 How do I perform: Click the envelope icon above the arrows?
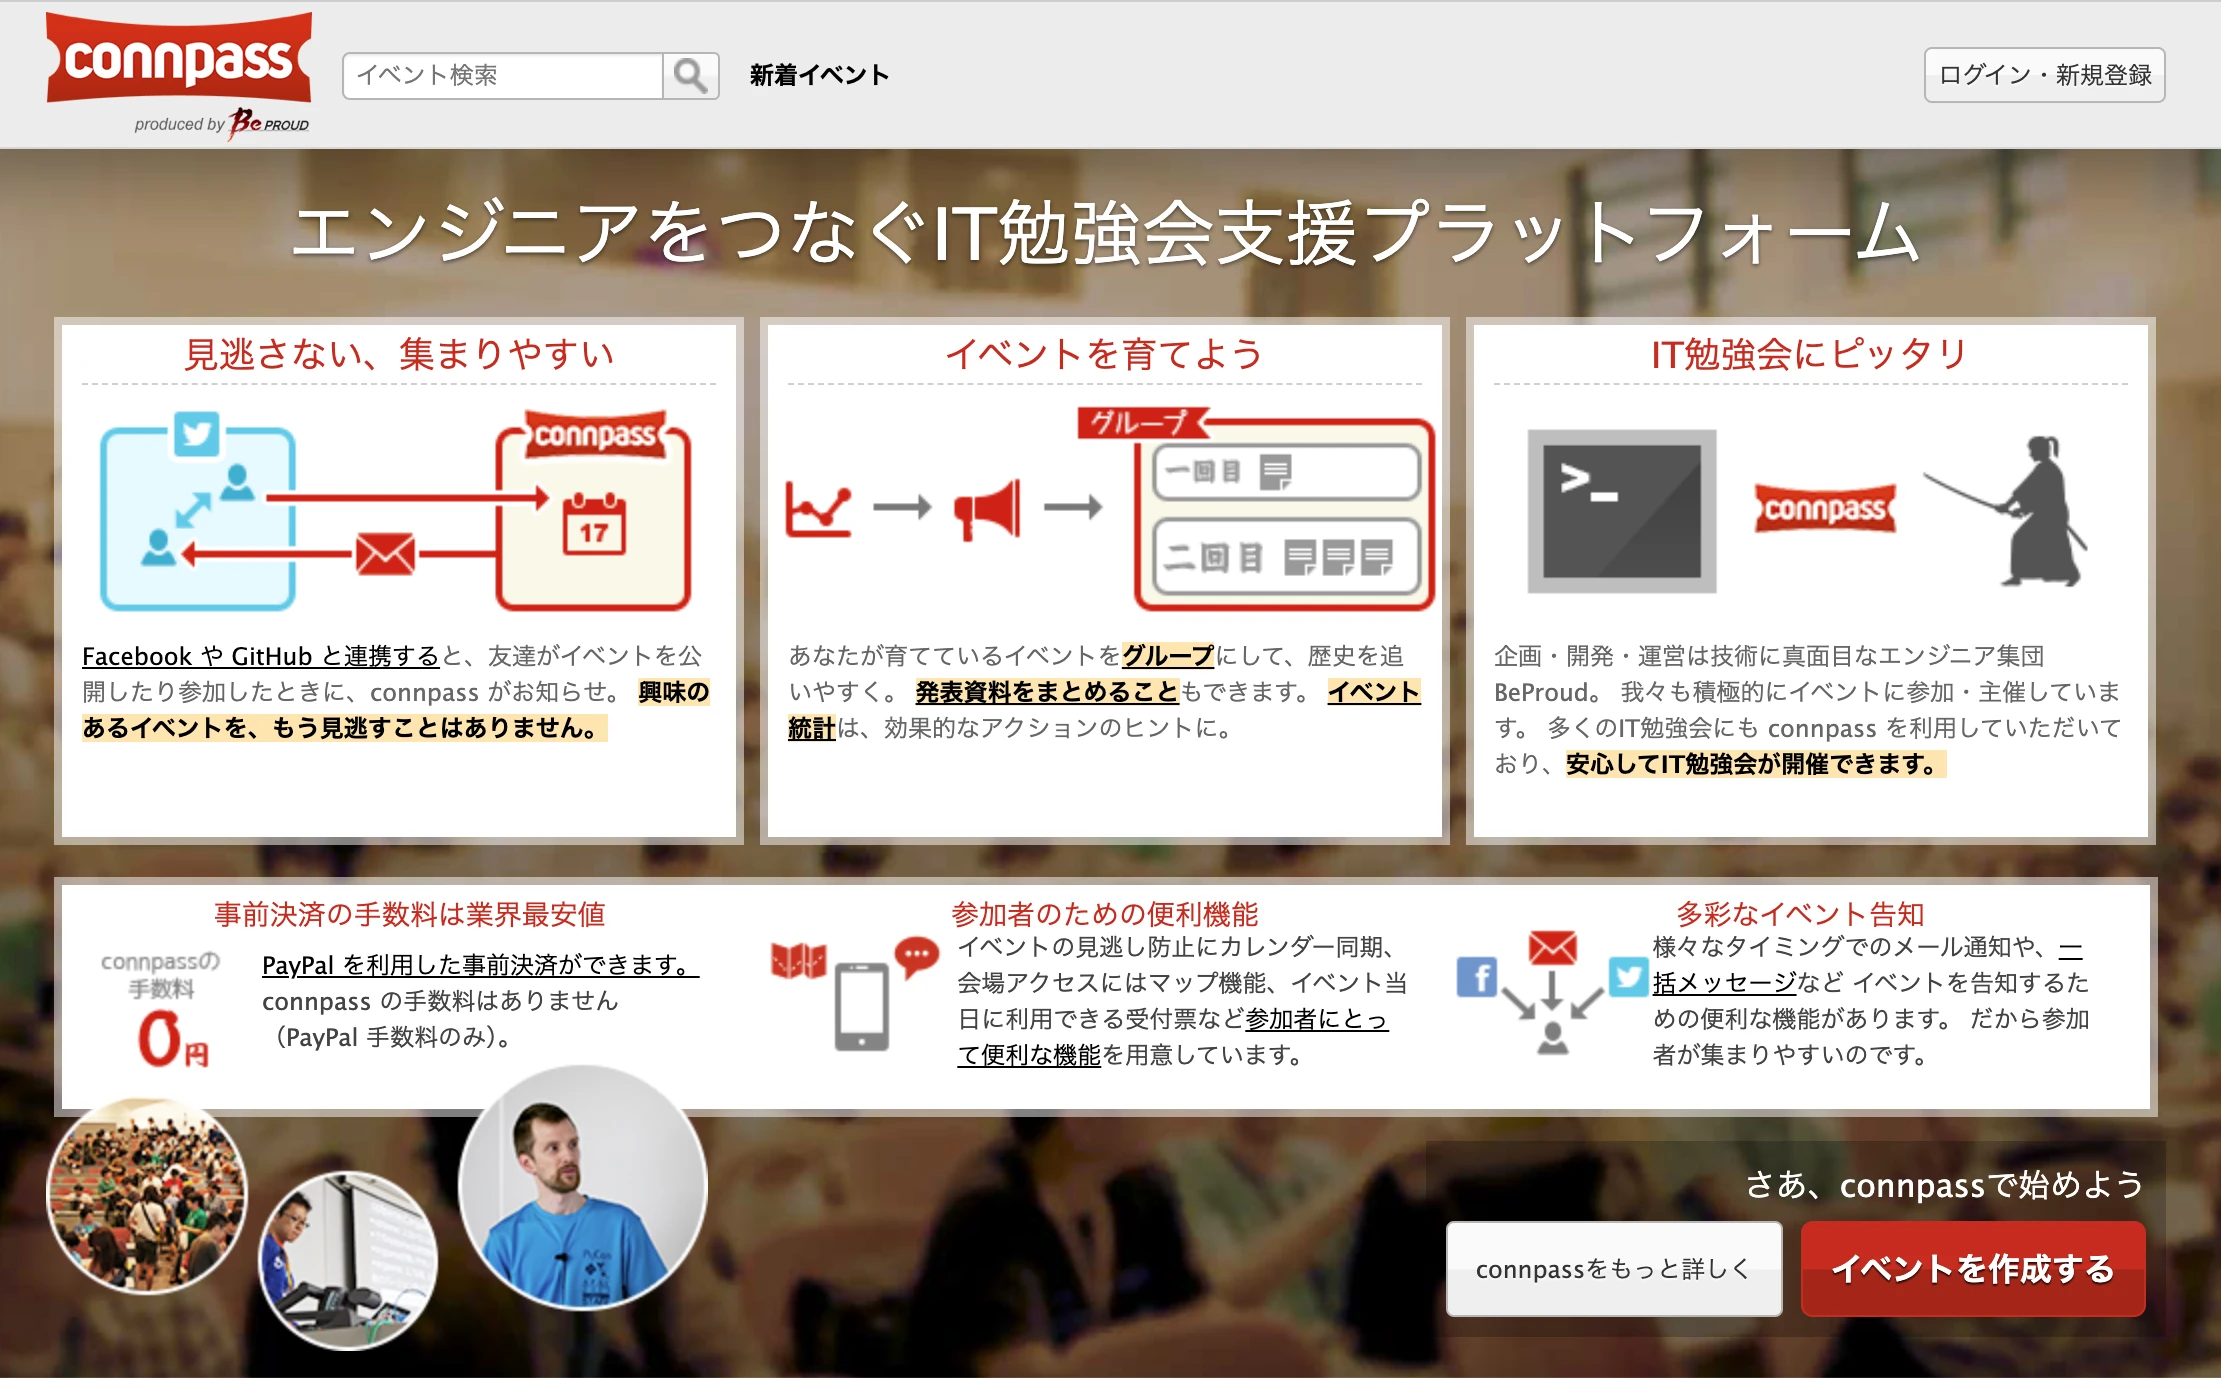click(1552, 948)
